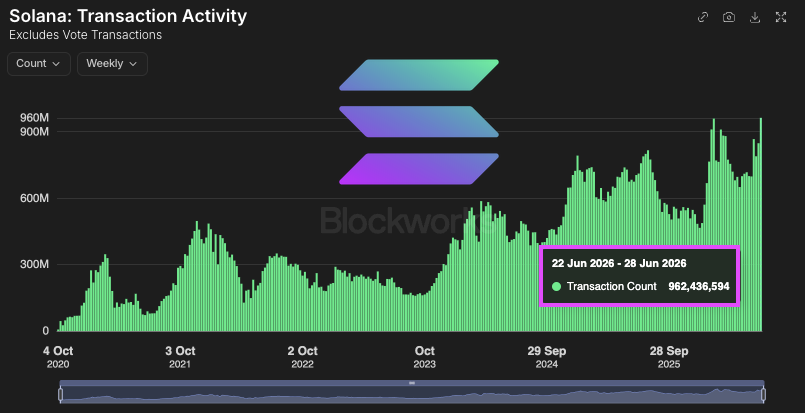Image resolution: width=805 pixels, height=413 pixels.
Task: Open the Count dropdown
Action: (x=39, y=64)
